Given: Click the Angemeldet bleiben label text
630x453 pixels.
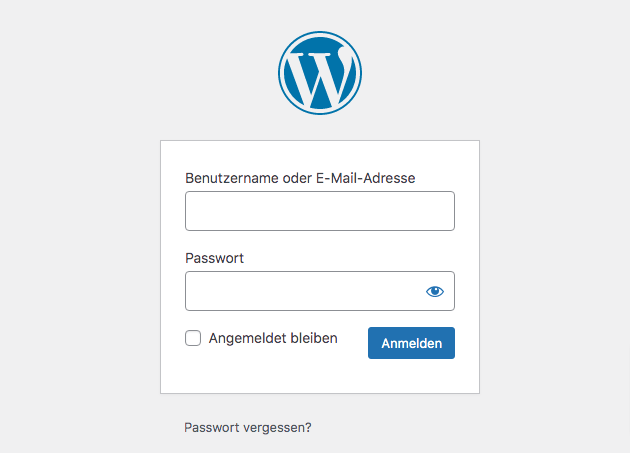Looking at the screenshot, I should [273, 338].
